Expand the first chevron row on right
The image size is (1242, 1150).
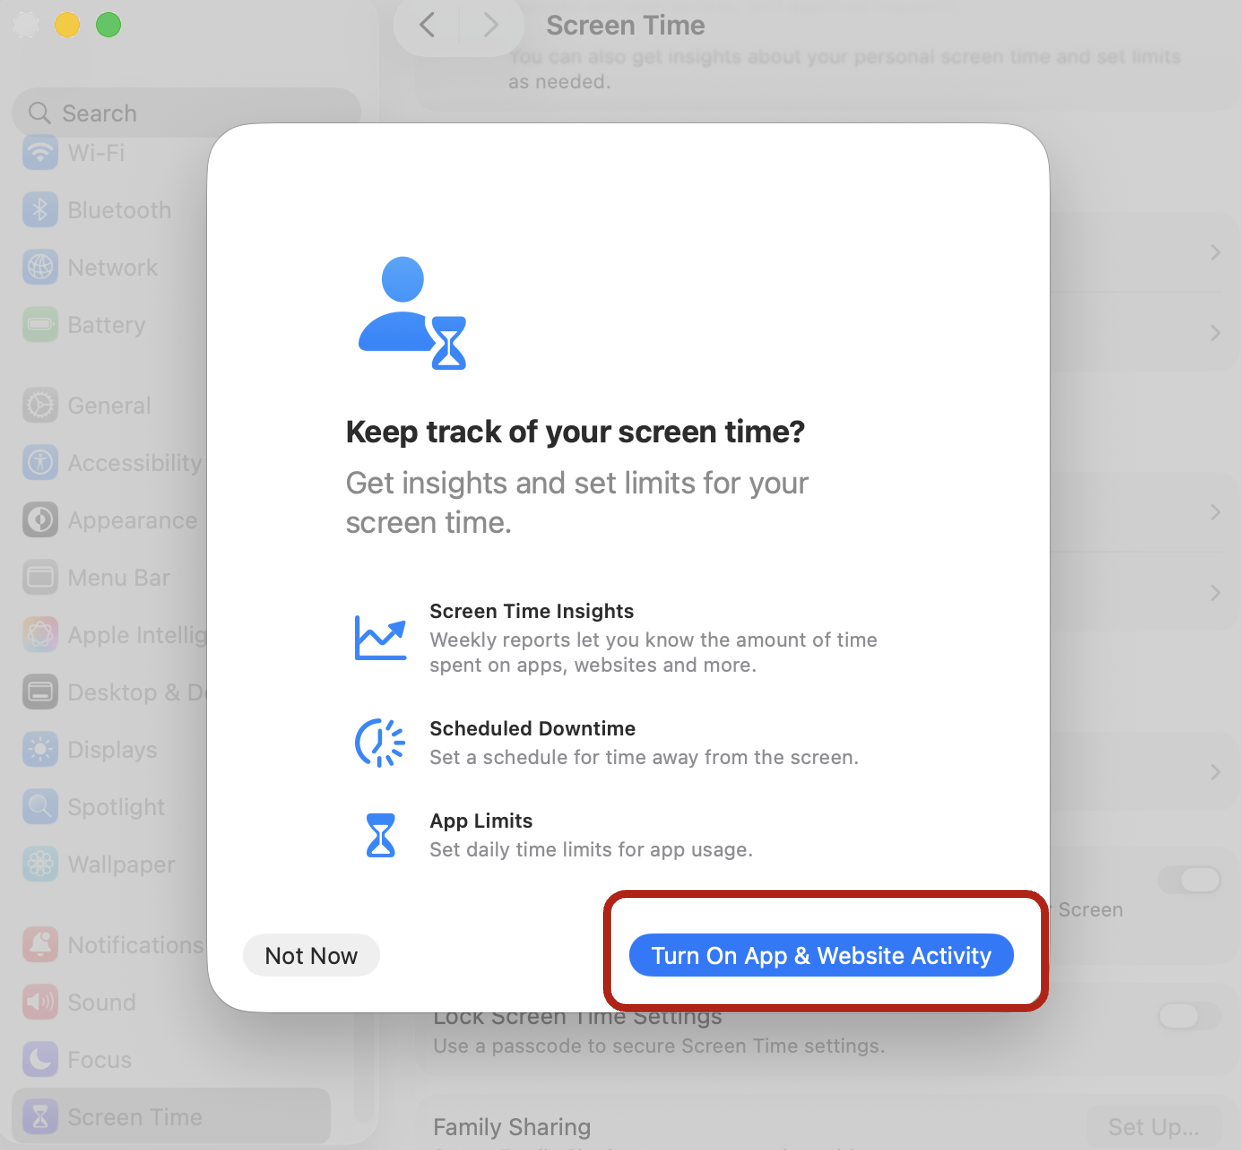pos(1215,252)
